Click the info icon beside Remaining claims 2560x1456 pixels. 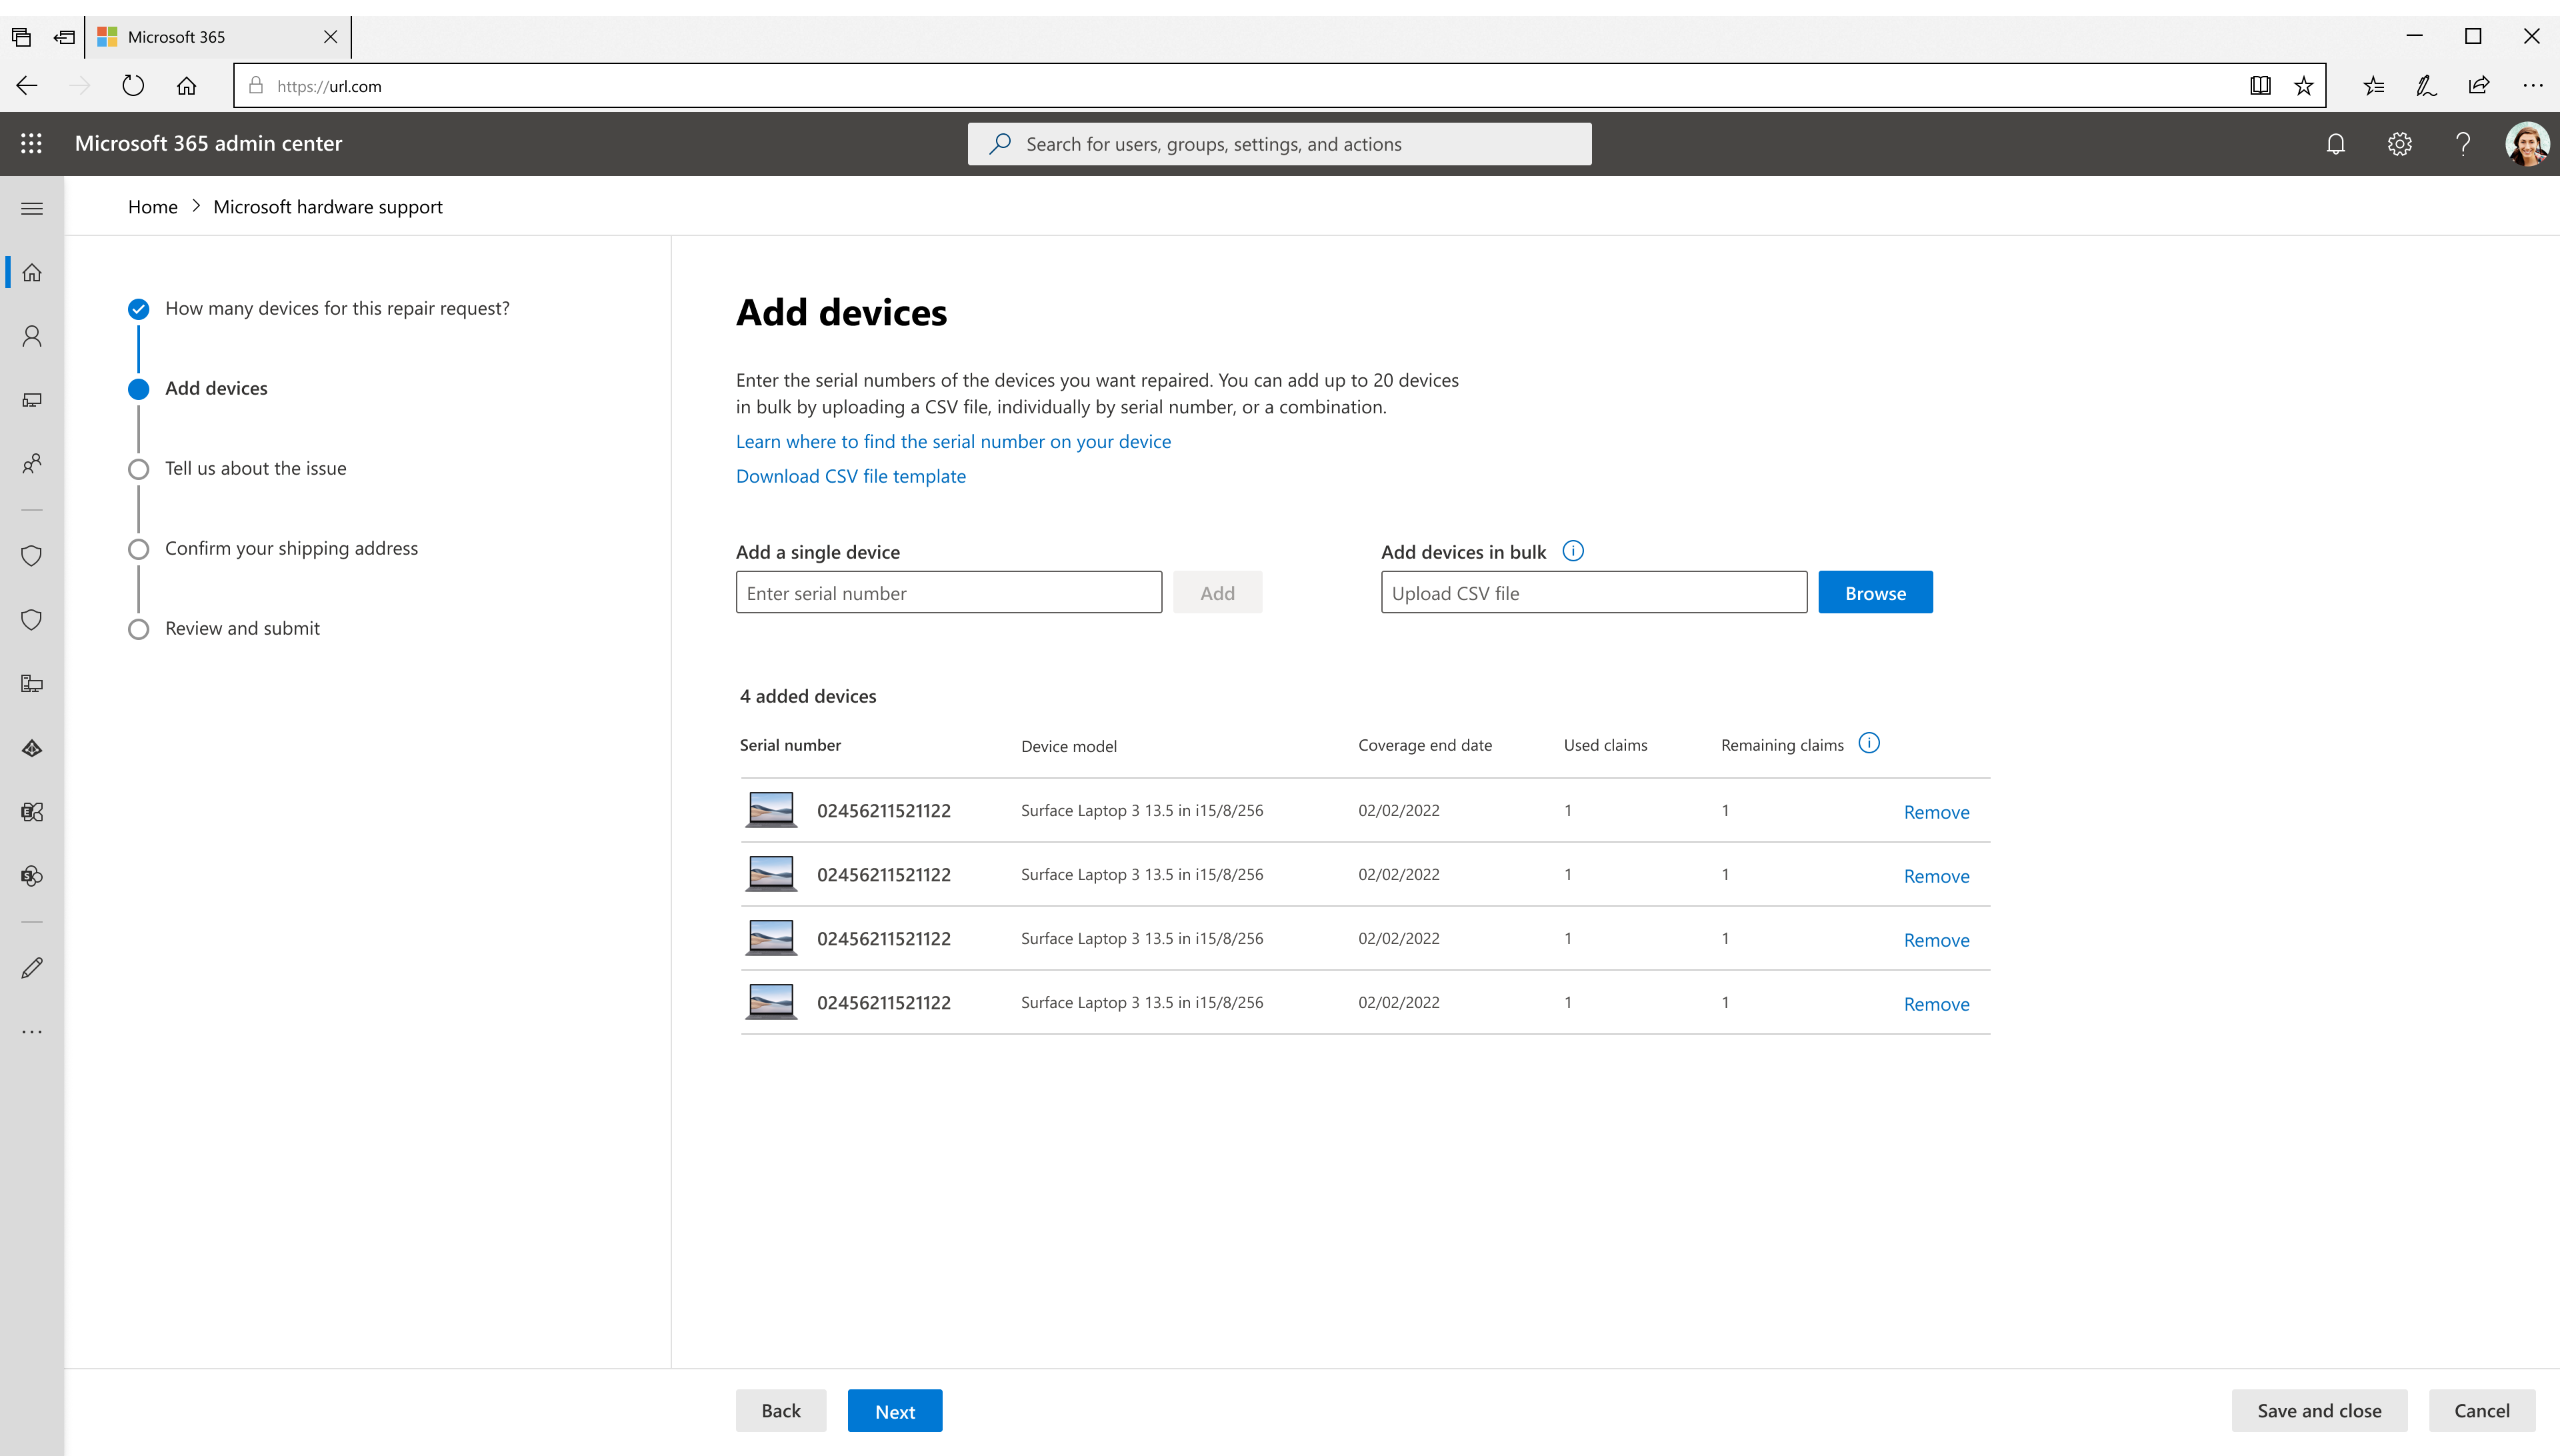click(x=1869, y=743)
